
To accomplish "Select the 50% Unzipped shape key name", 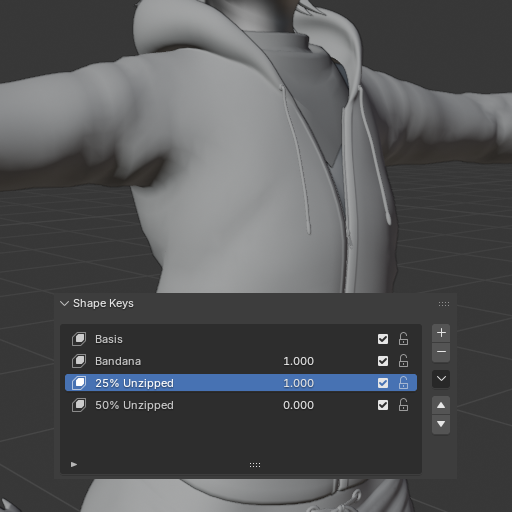I will (x=134, y=405).
